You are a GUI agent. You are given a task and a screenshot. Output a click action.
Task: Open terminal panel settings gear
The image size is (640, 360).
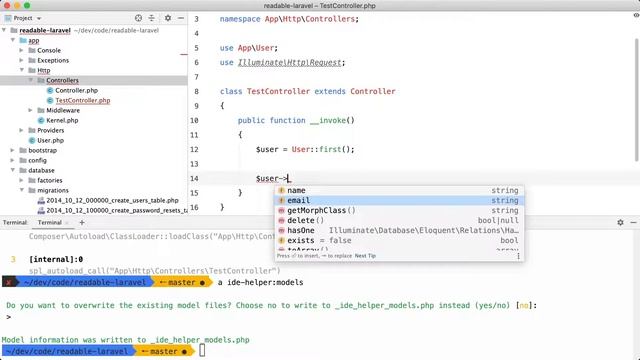620,222
